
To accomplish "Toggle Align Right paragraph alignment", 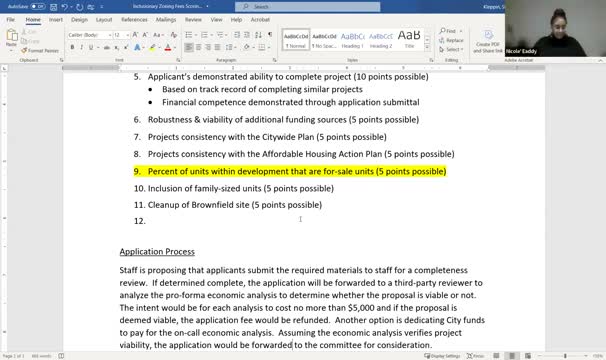I will pos(208,47).
